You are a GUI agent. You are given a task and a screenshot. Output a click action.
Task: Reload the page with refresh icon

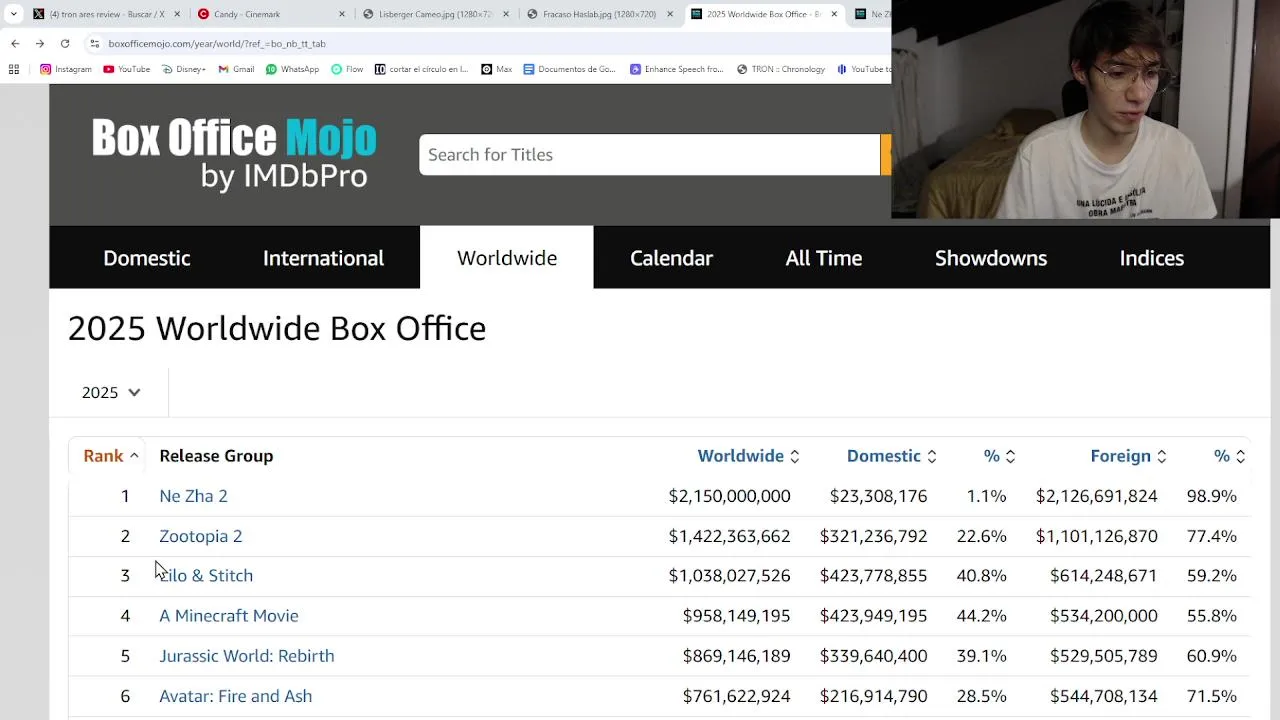(65, 44)
